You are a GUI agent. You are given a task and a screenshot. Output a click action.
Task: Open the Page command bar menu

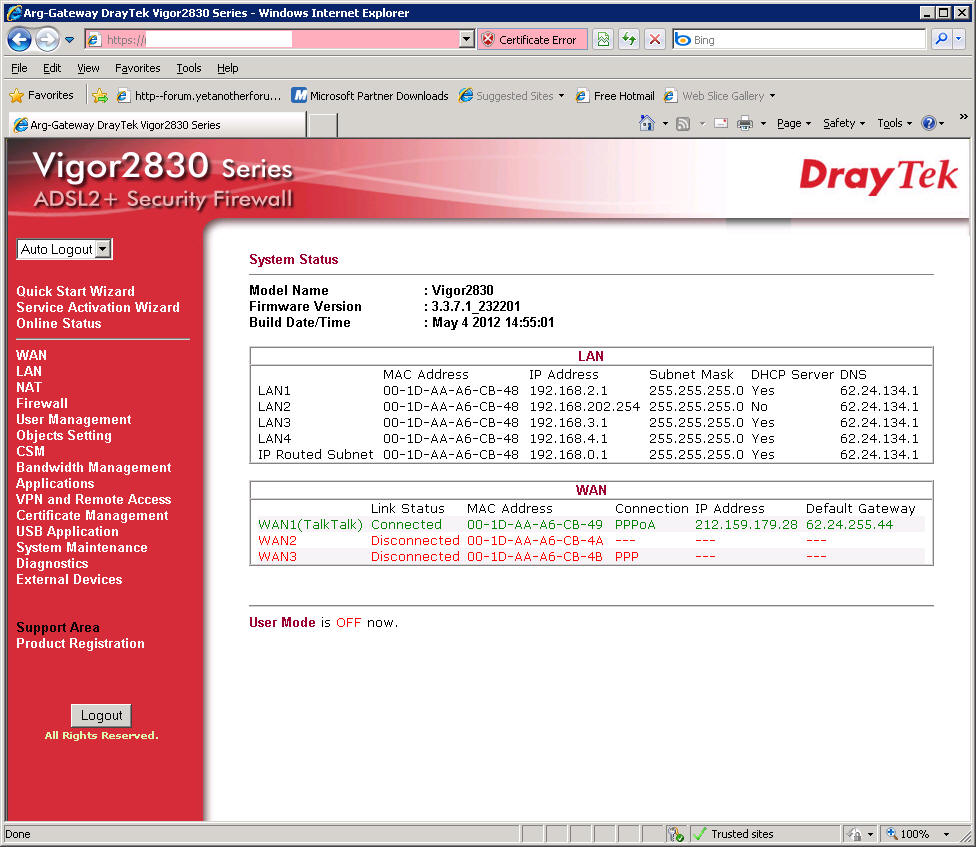click(794, 123)
